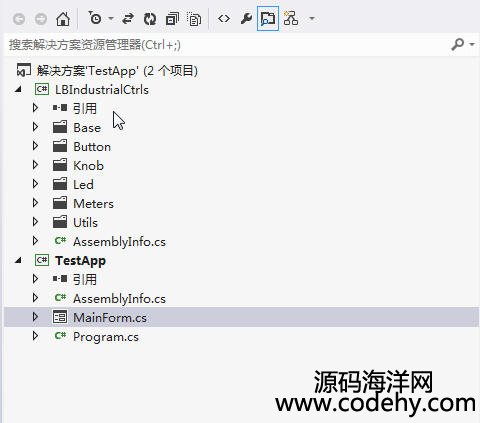Click the collapse all icon
The height and width of the screenshot is (423, 480).
click(172, 19)
